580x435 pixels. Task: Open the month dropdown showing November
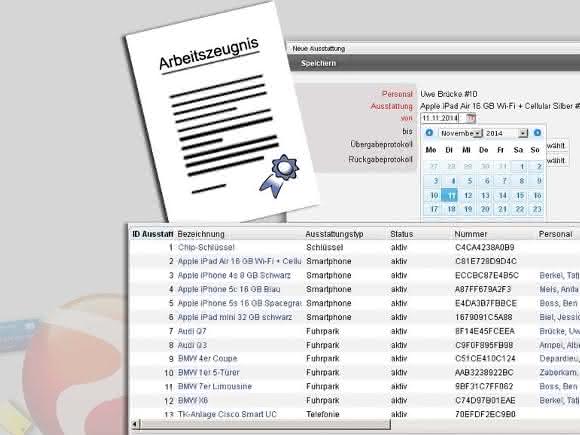[461, 133]
